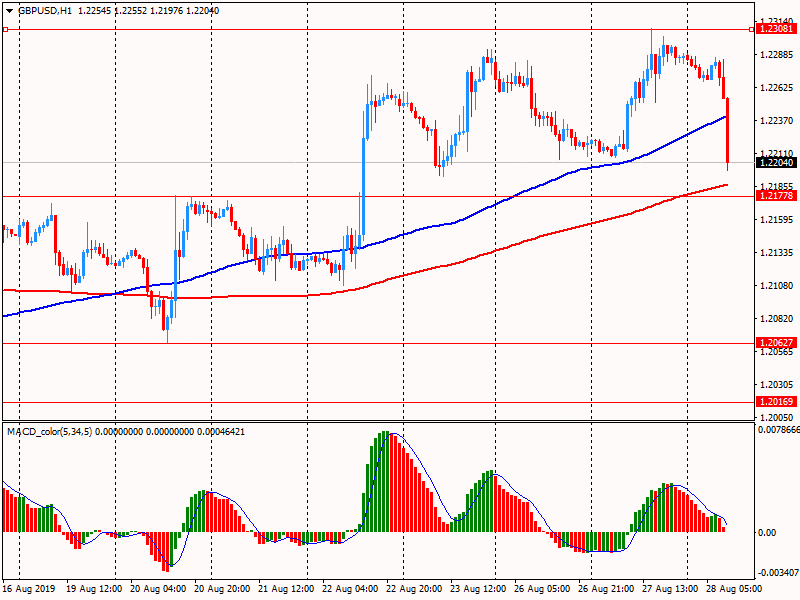Click the 21 Aug 12:00 time label

coord(286,589)
